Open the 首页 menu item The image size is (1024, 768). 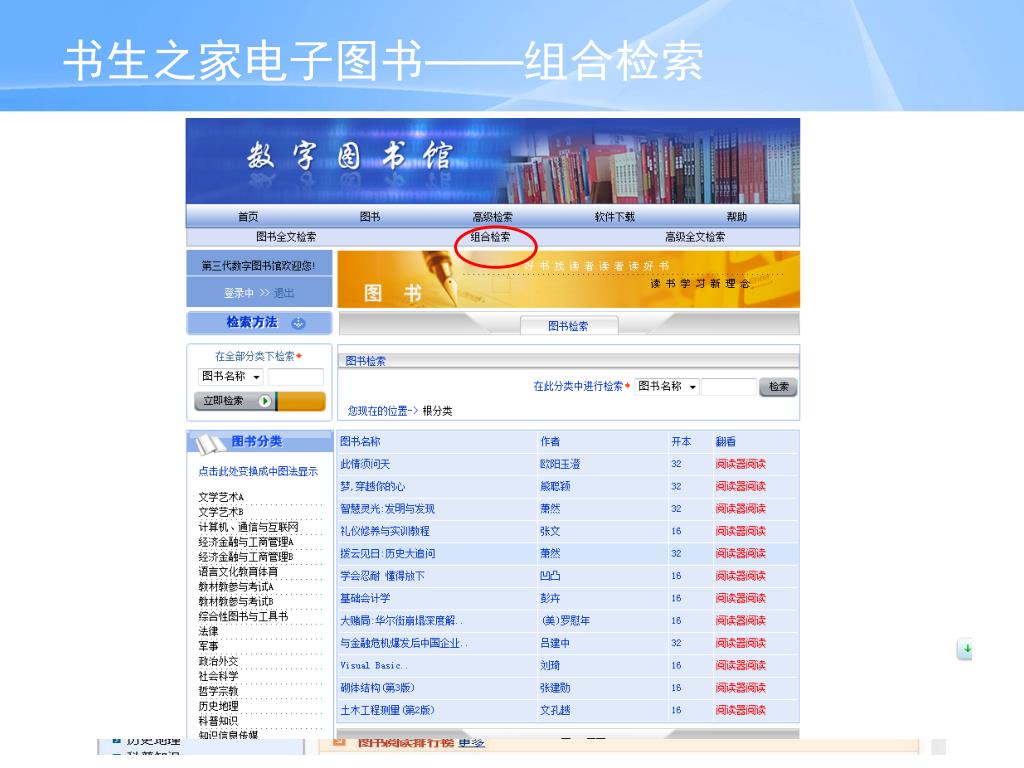[248, 217]
